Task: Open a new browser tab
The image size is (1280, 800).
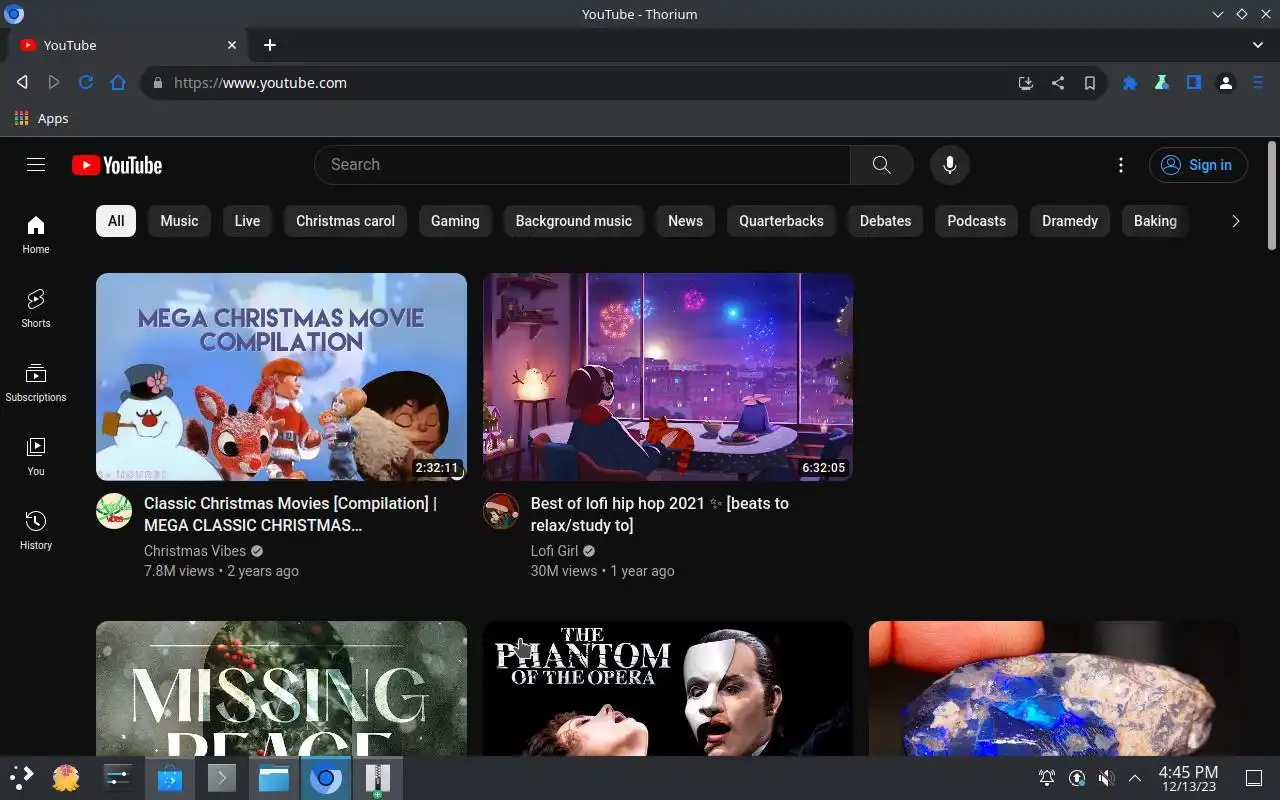Action: click(x=269, y=45)
